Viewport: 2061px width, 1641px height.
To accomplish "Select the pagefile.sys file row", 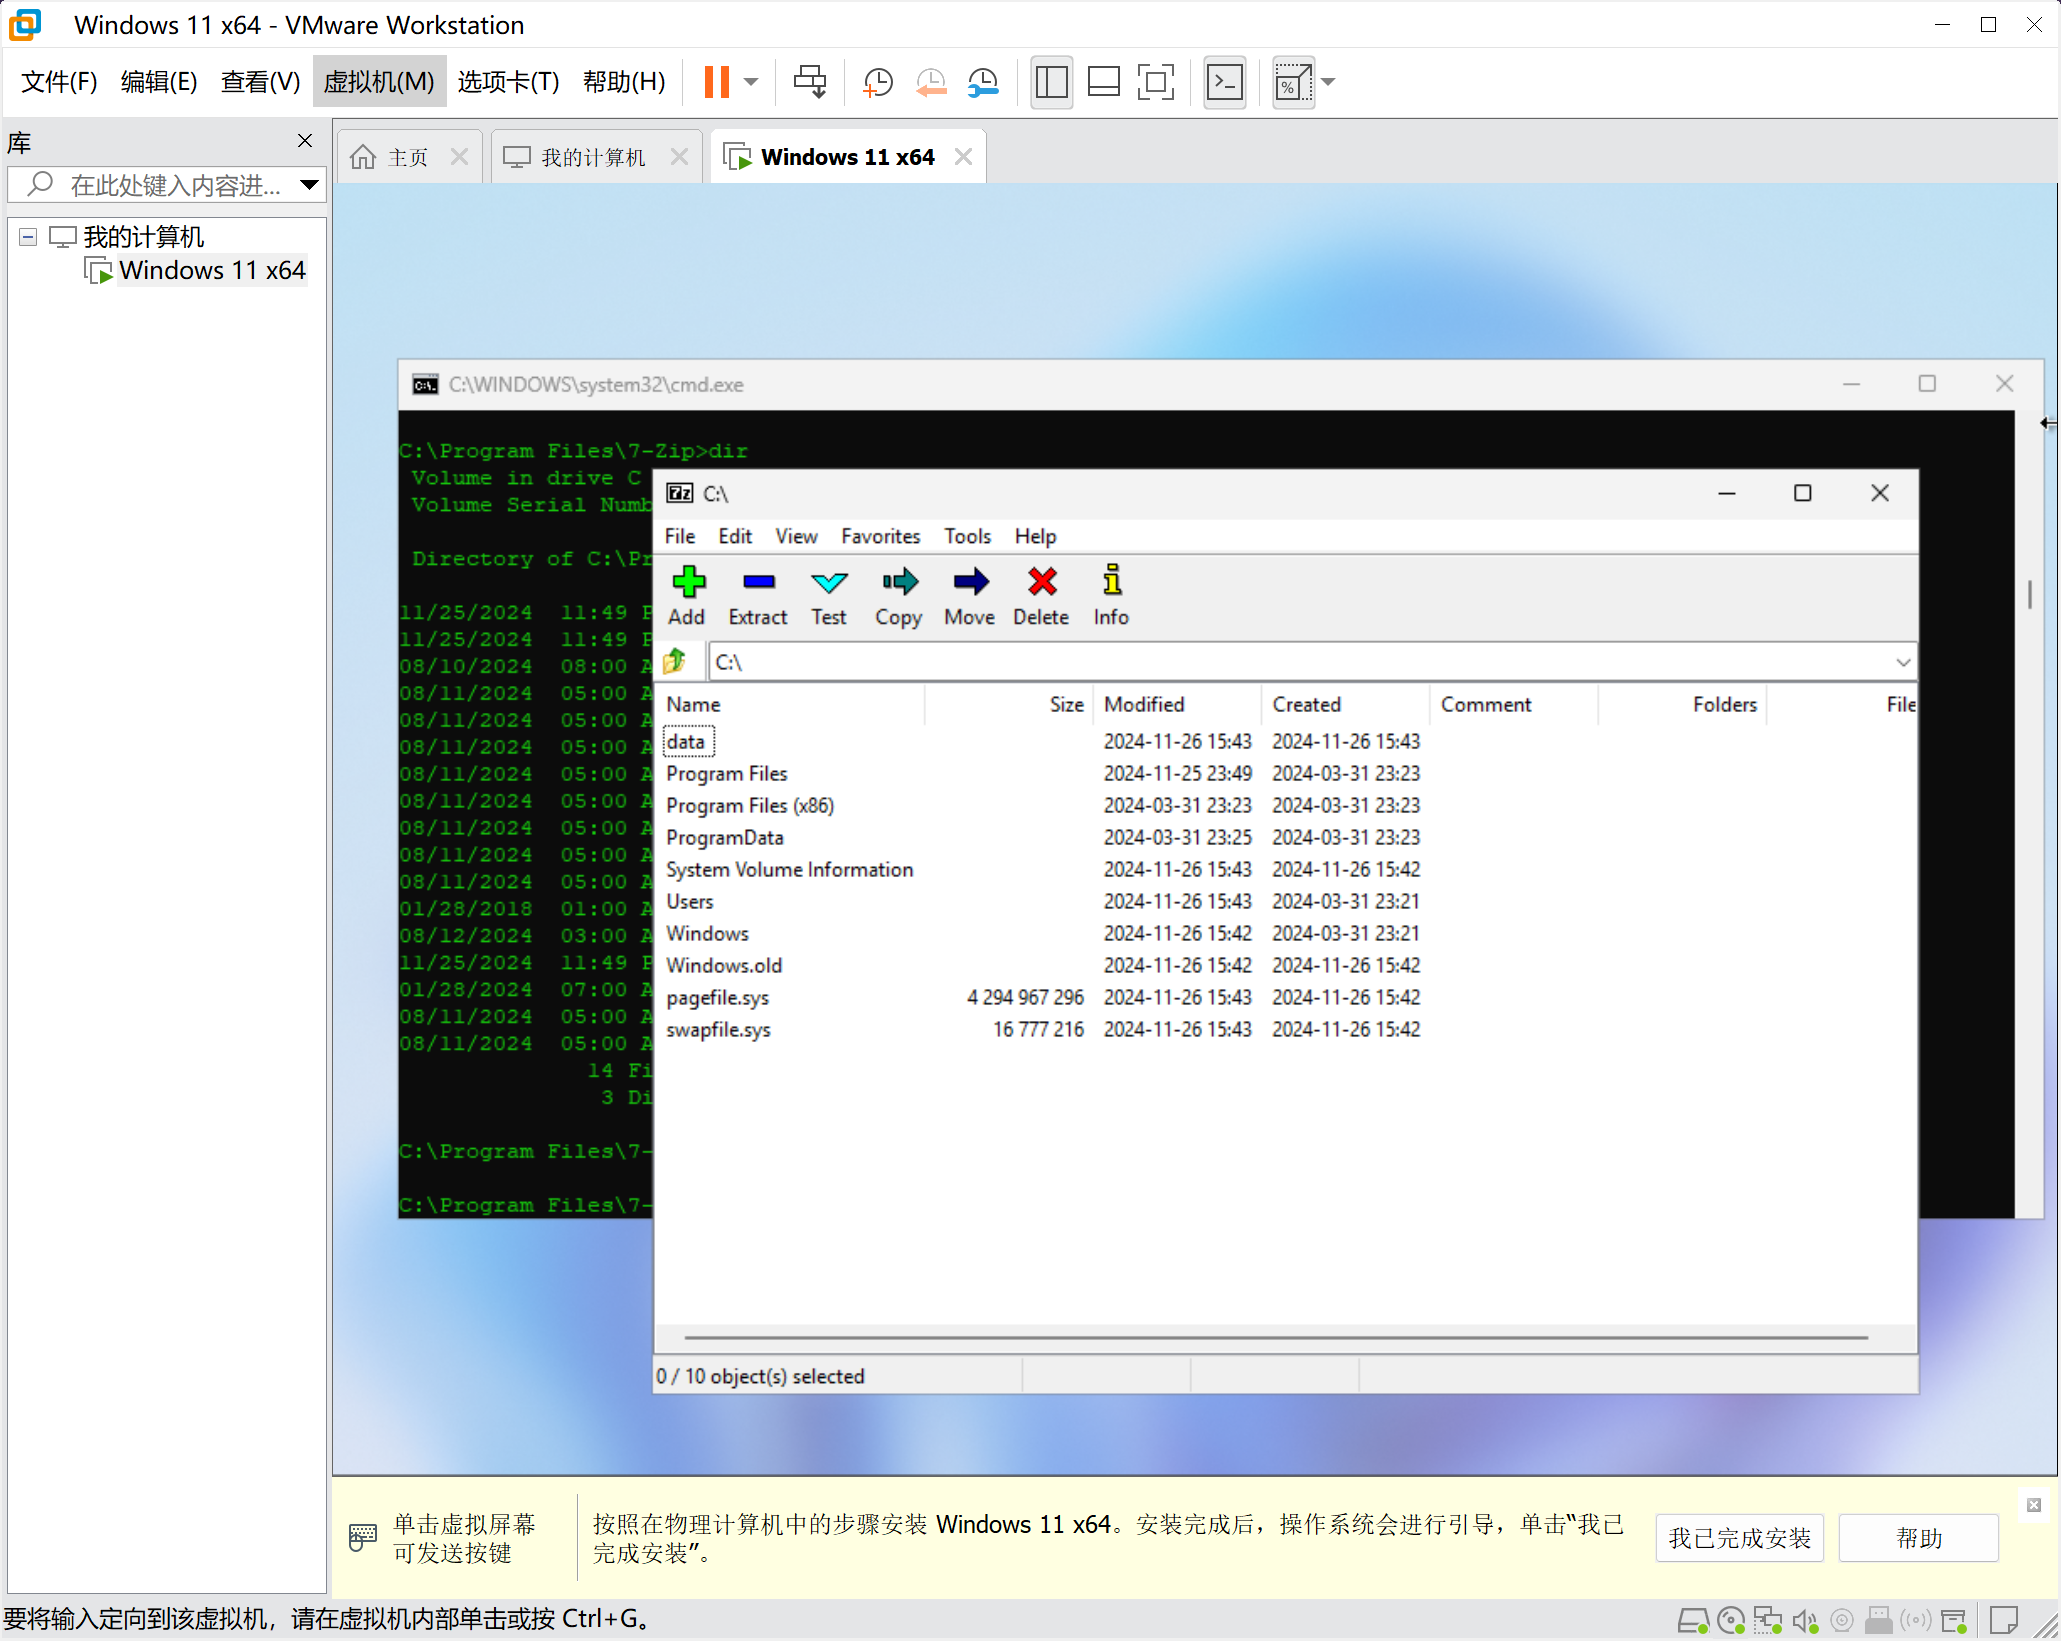I will click(1285, 997).
